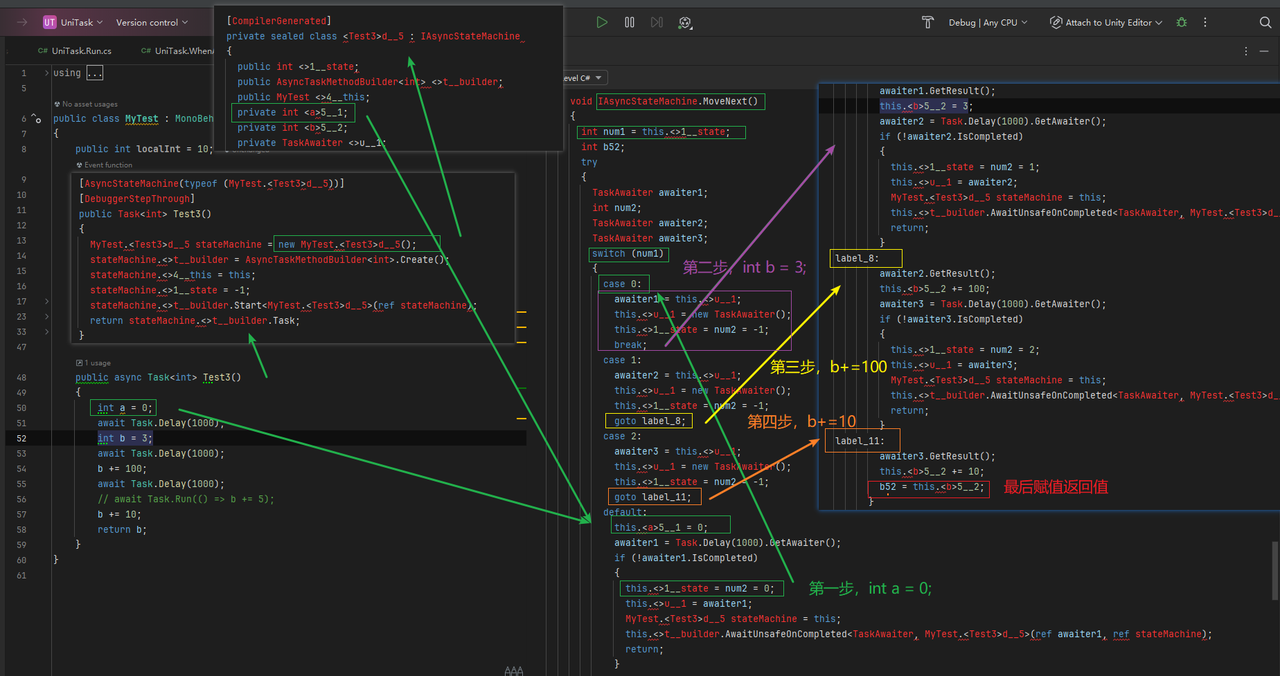This screenshot has height=676, width=1280.
Task: Expand the folded using block on line 1
Action: pyautogui.click(x=47, y=72)
